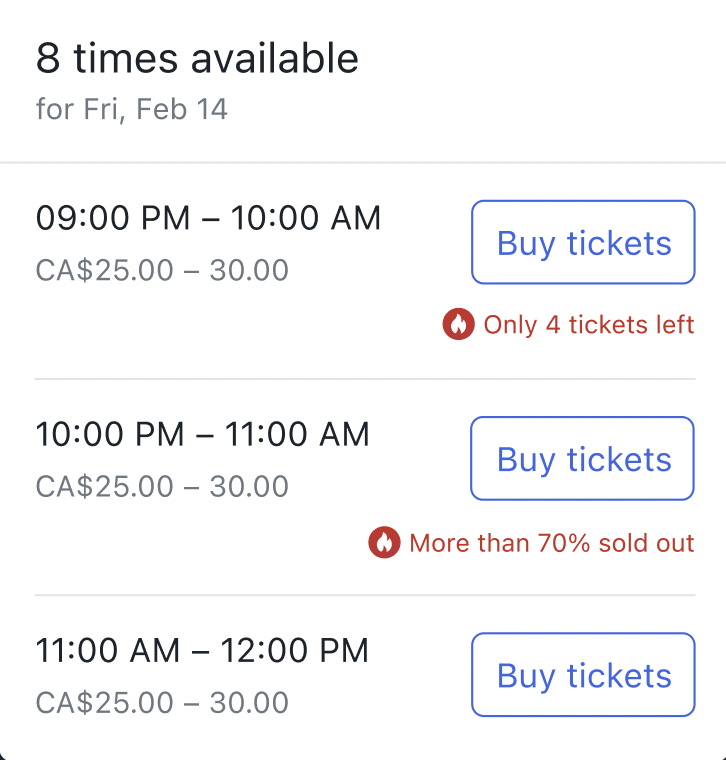Click the price under the 10:00 PM slot
Viewport: 726px width, 760px height.
coord(162,486)
